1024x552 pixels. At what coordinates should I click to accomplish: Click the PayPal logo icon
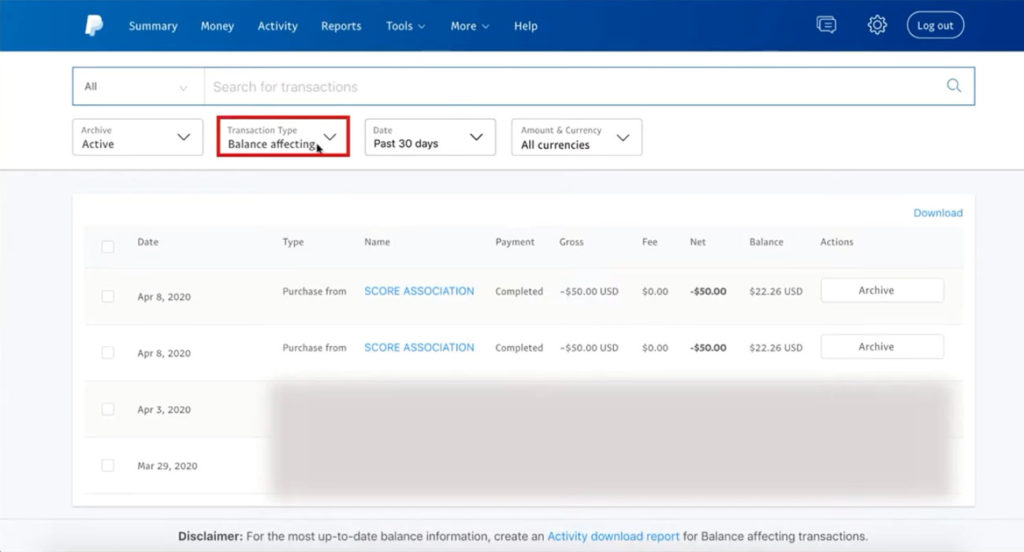tap(94, 26)
